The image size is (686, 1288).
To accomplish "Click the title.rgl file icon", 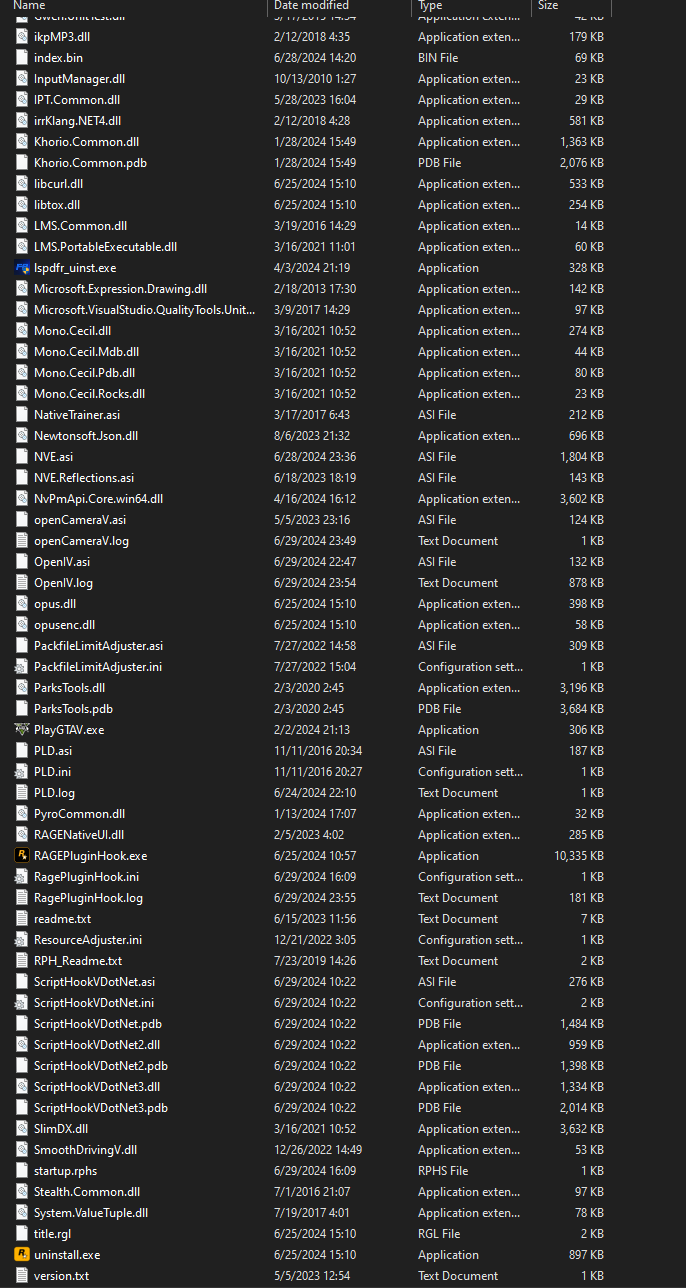I will coord(22,1234).
